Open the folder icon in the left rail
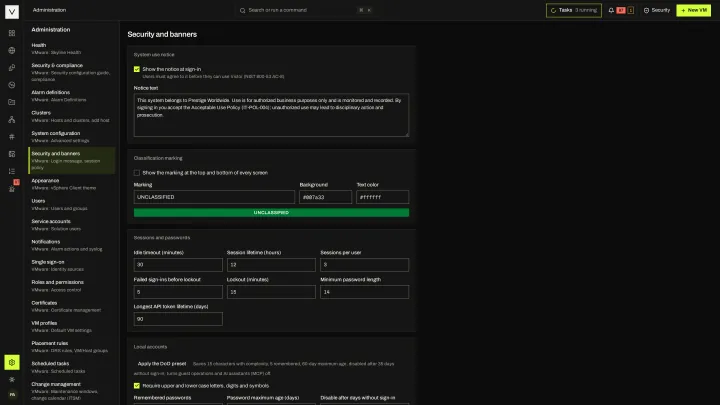720x405 pixels. 12,102
